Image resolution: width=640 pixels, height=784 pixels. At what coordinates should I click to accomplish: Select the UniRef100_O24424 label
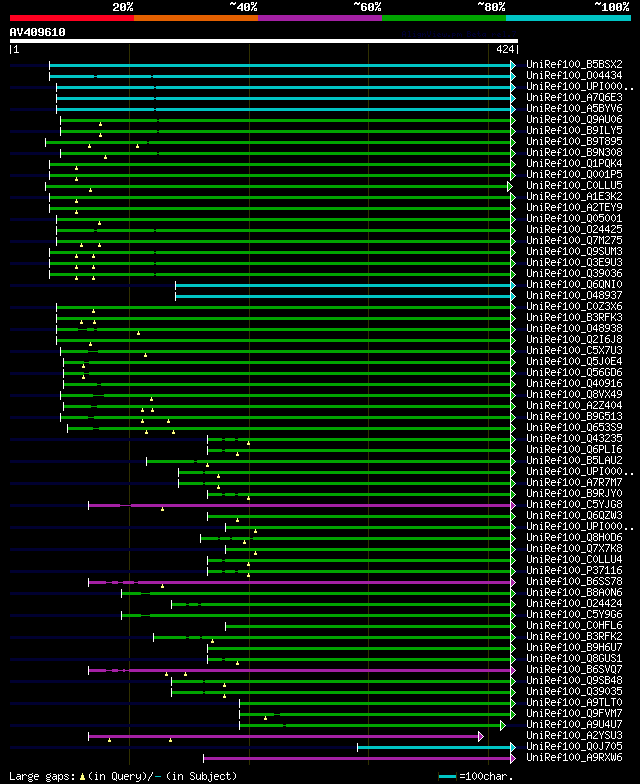[x=574, y=604]
